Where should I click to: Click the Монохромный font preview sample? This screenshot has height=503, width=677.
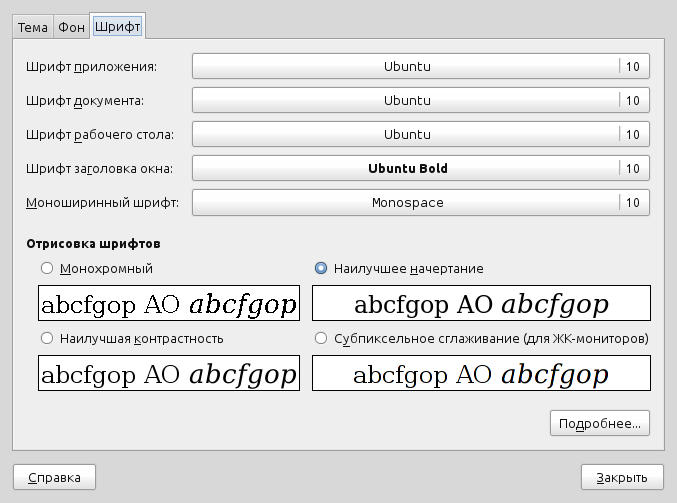pos(169,303)
